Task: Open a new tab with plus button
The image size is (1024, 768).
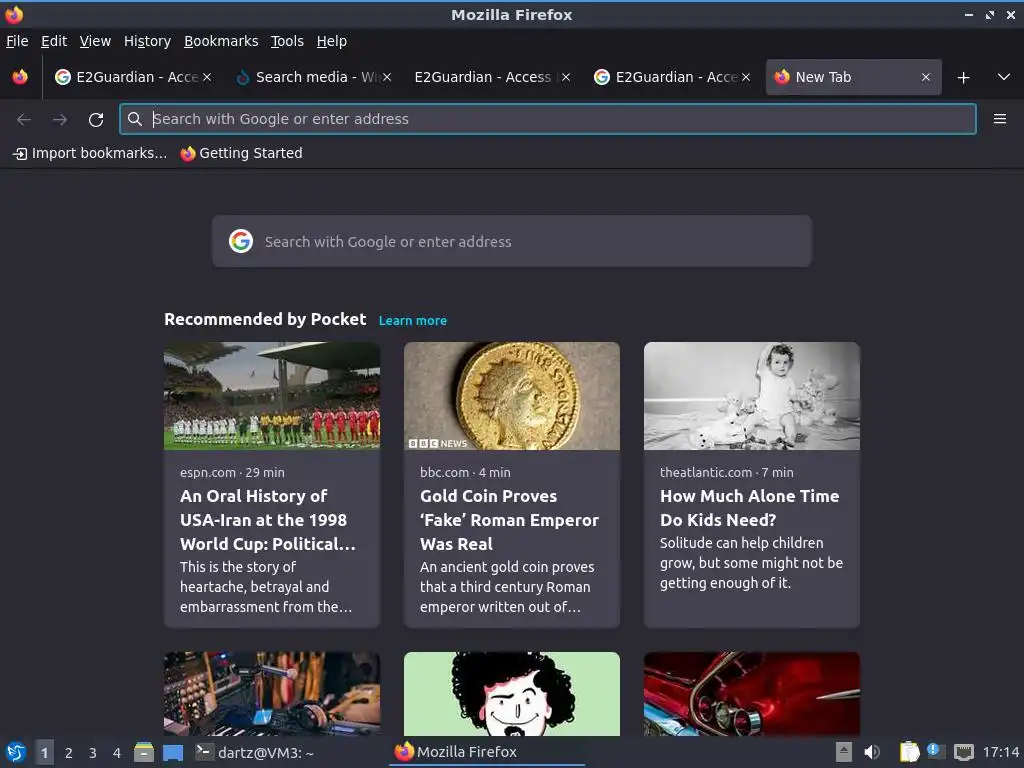Action: pyautogui.click(x=963, y=78)
